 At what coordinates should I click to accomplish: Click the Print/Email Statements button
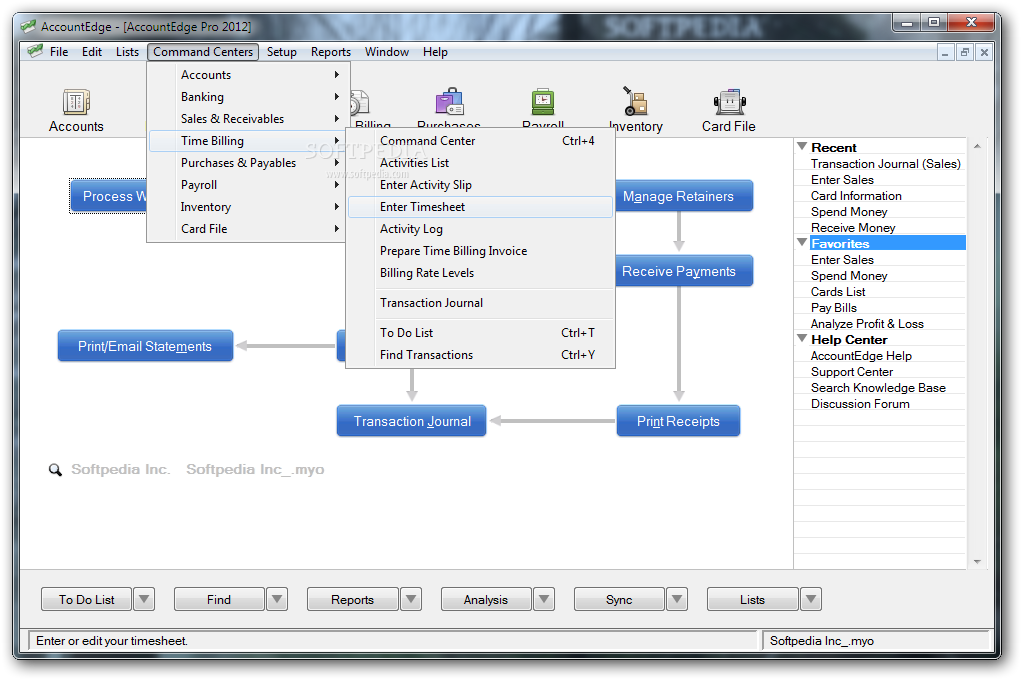click(145, 346)
